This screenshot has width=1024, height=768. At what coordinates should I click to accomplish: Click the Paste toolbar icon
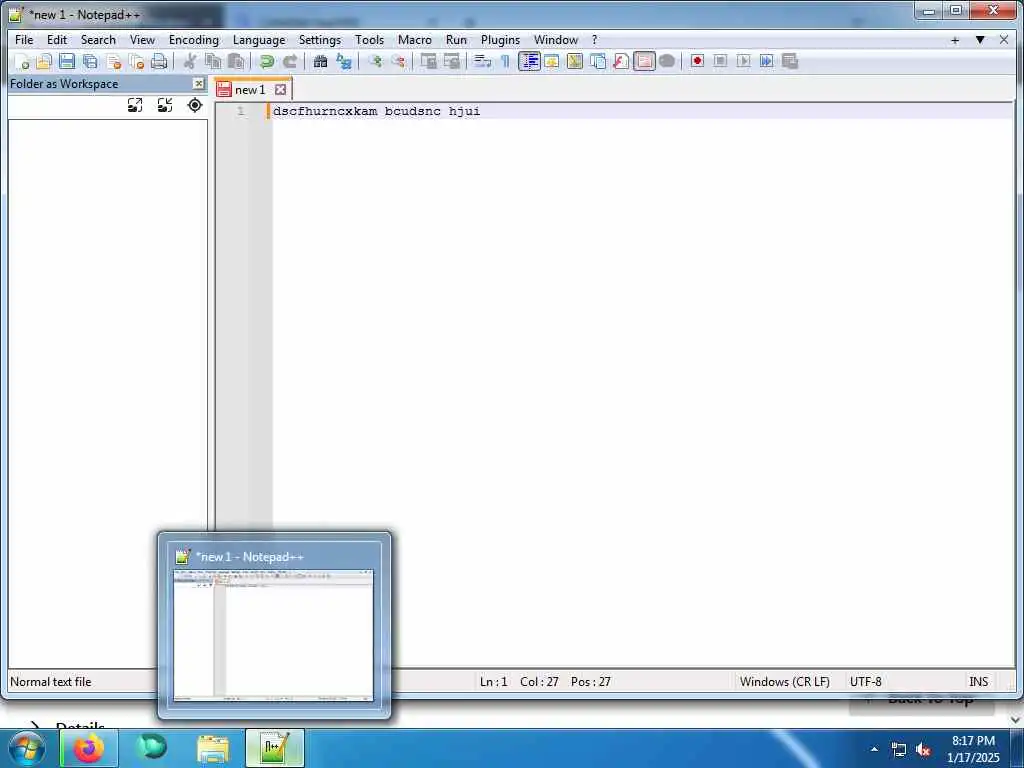[x=236, y=61]
